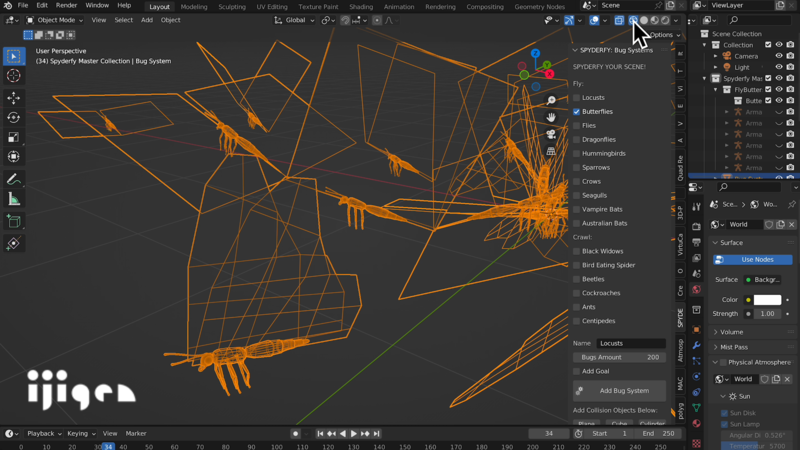Open the Modifiers wrench properties tab
The image size is (800, 450).
696,345
